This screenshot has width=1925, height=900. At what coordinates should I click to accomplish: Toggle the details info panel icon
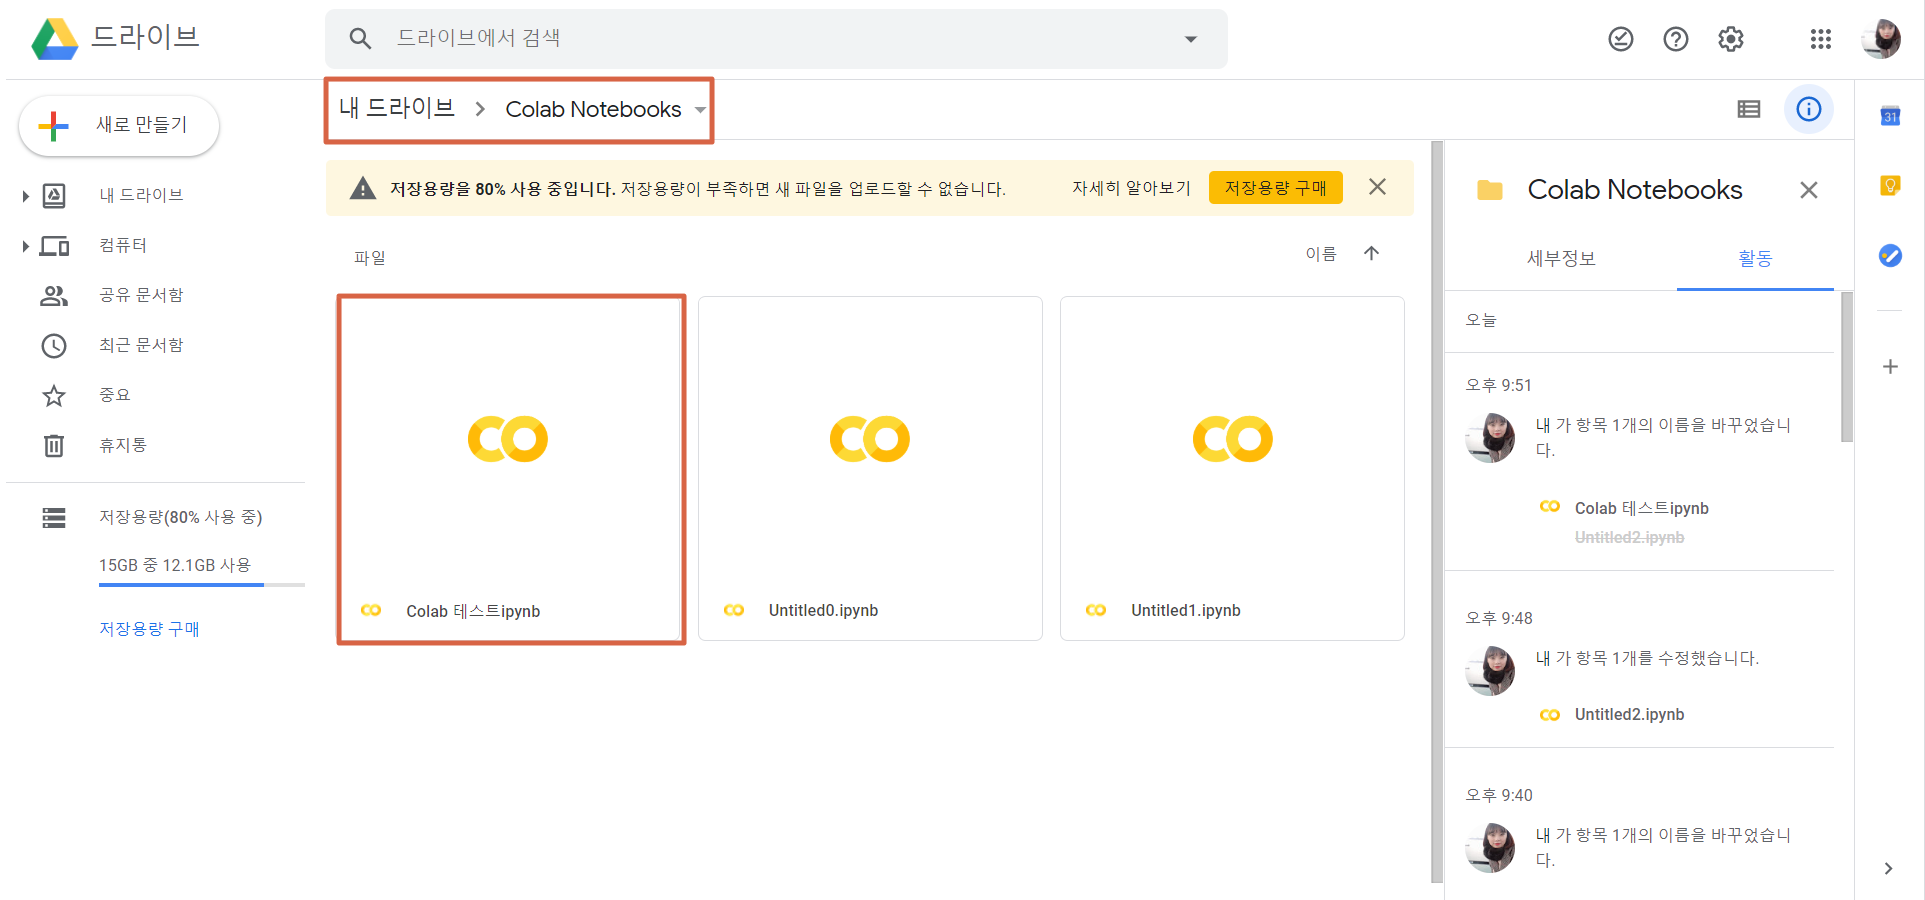point(1809,109)
